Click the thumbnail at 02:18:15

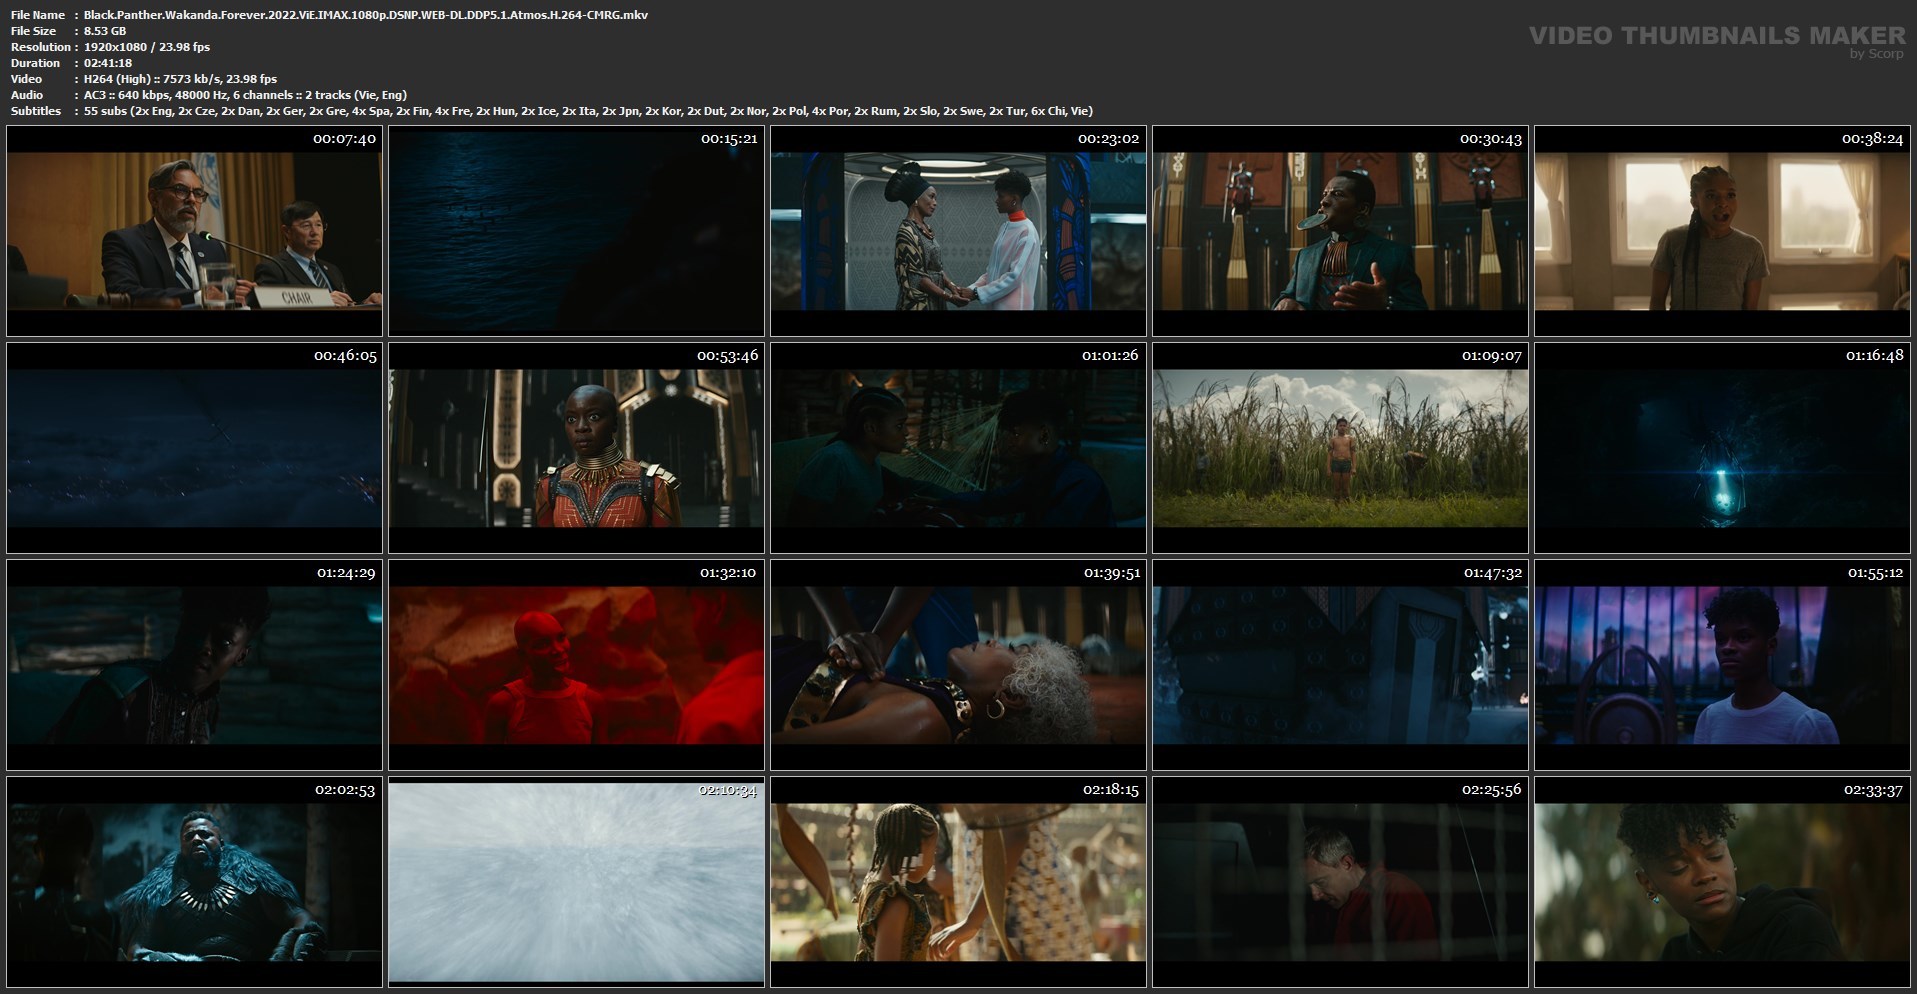point(958,882)
